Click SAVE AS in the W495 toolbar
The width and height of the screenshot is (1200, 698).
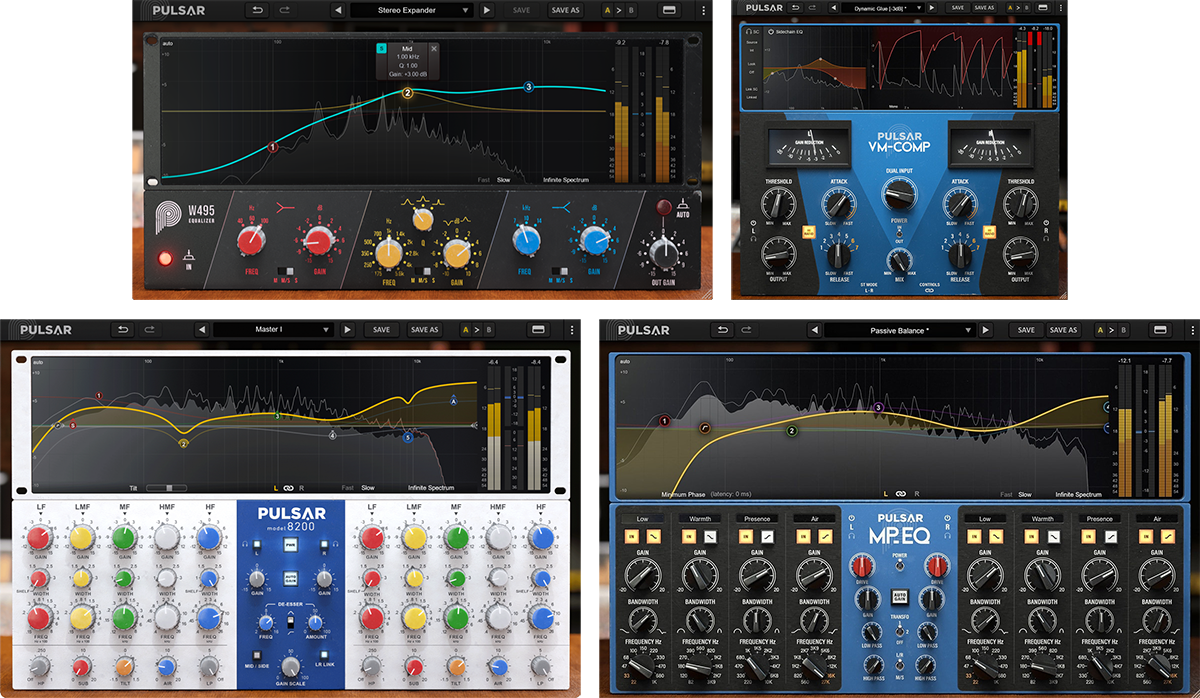click(x=565, y=10)
